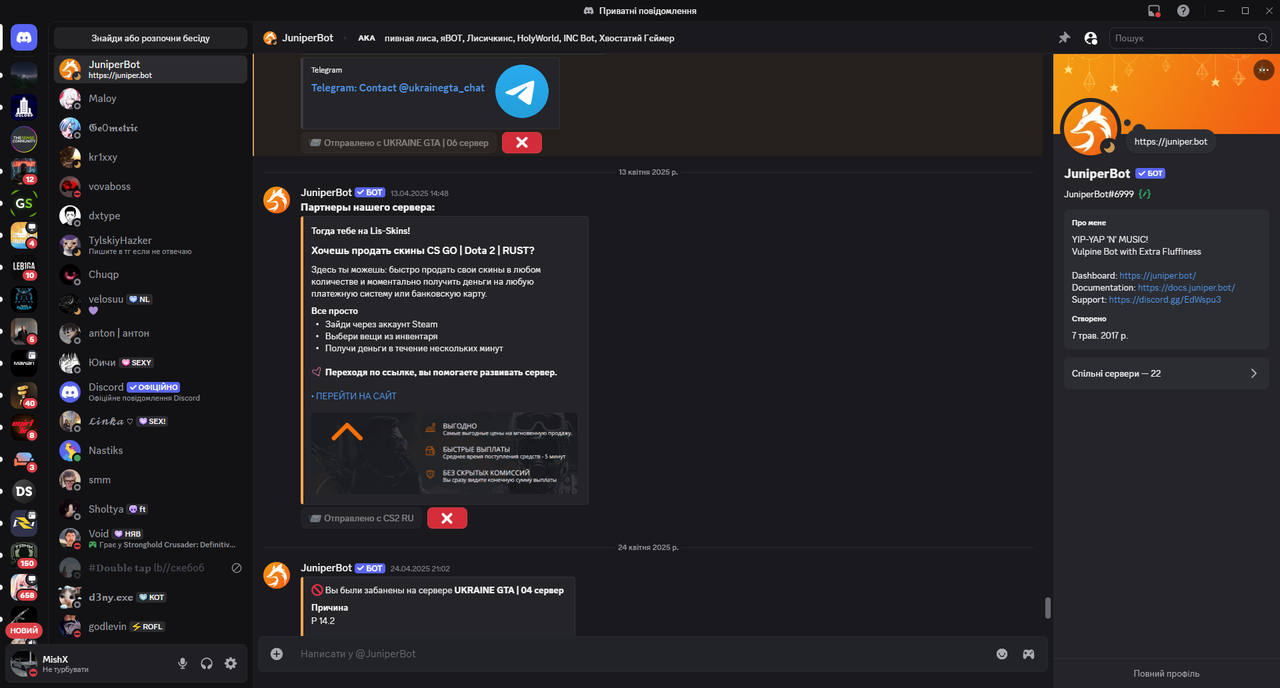Open server icon with 658 badge
Viewport: 1280px width, 688px height.
point(24,587)
